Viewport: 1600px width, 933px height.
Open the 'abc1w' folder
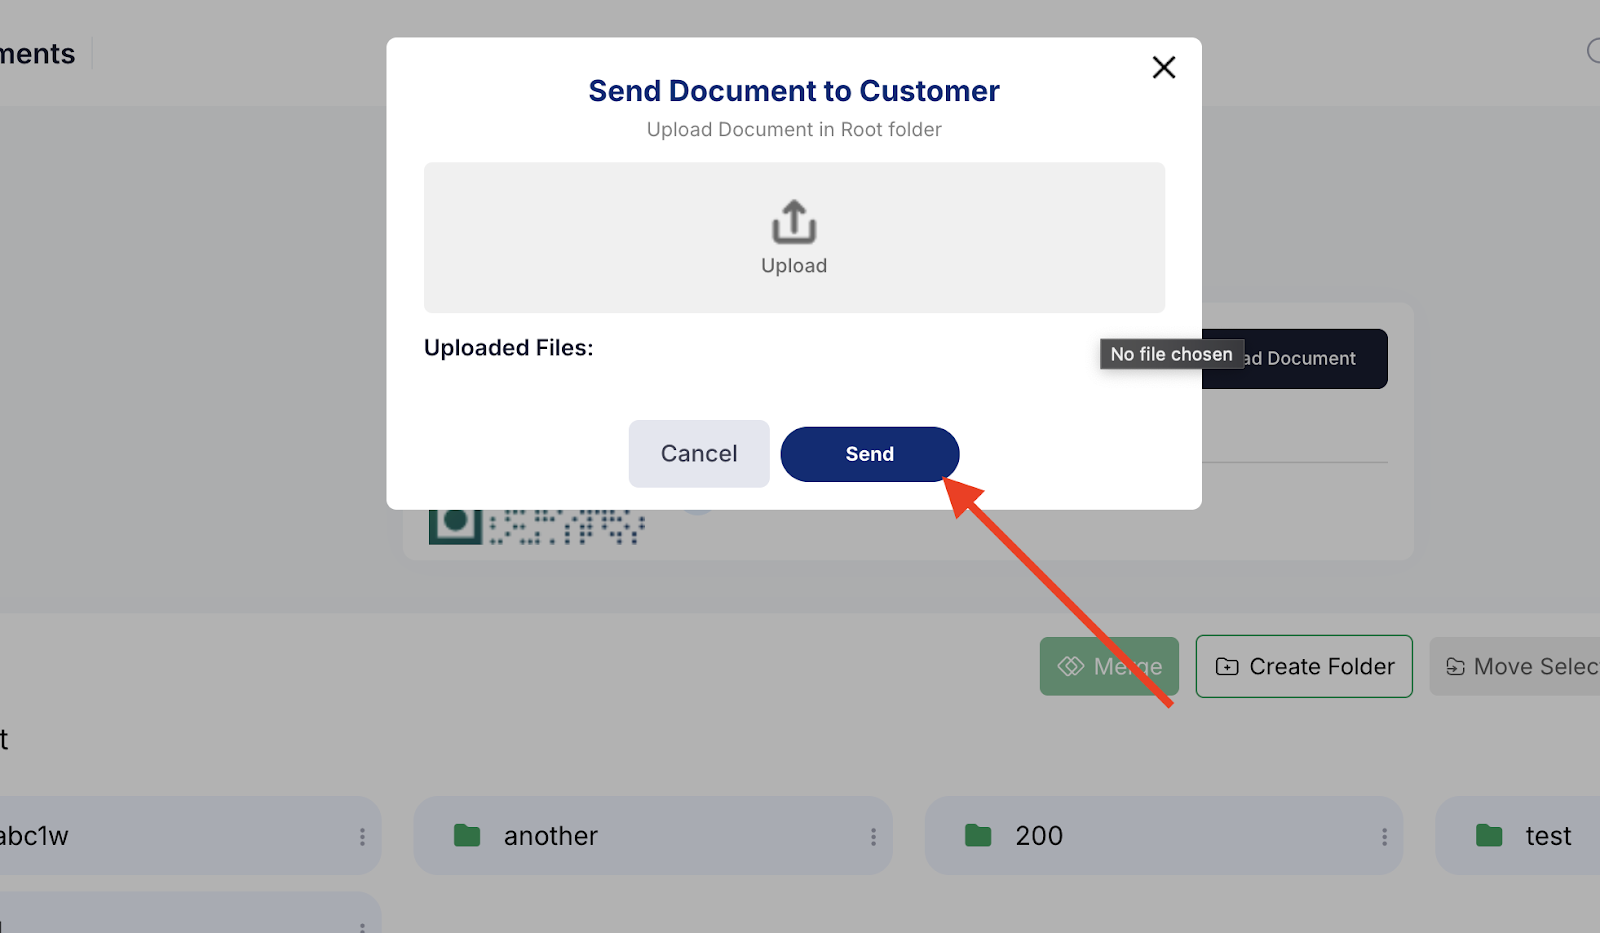(x=190, y=836)
